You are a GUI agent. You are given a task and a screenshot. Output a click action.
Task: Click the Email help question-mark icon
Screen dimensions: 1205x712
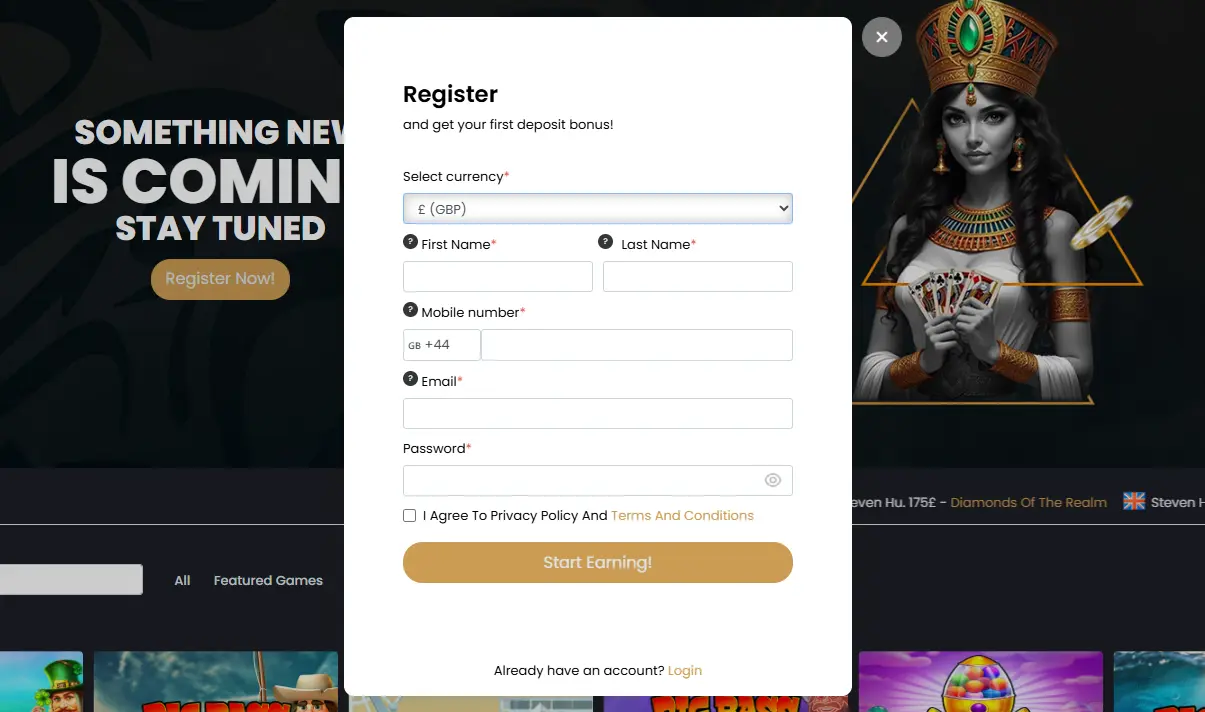[x=410, y=379]
